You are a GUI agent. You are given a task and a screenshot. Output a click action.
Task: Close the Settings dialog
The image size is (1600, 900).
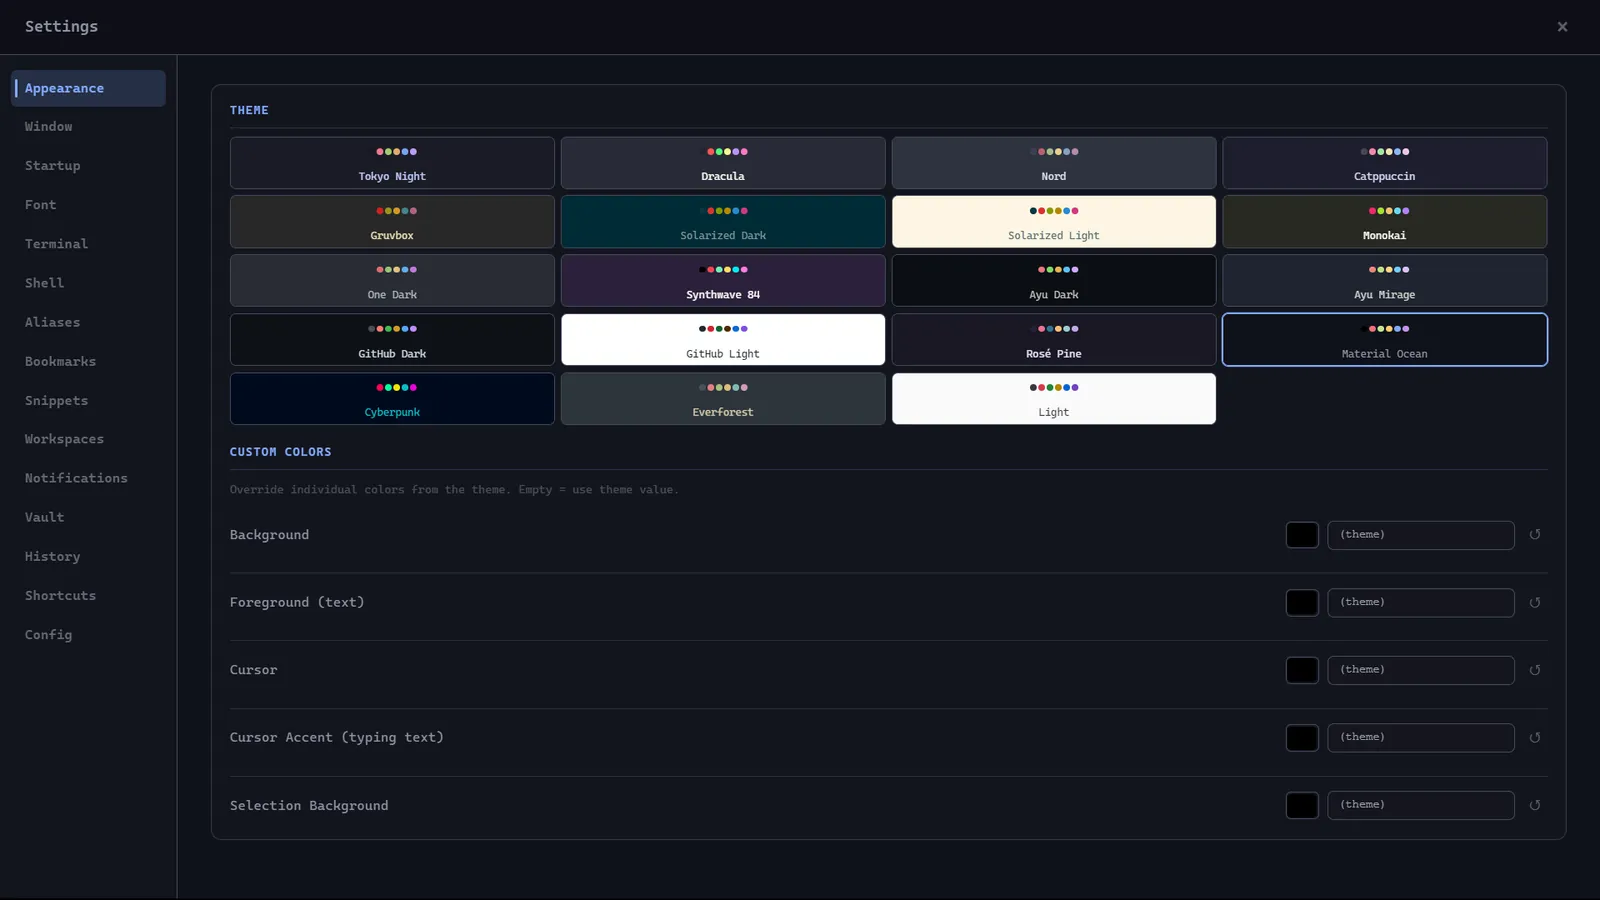[1562, 27]
